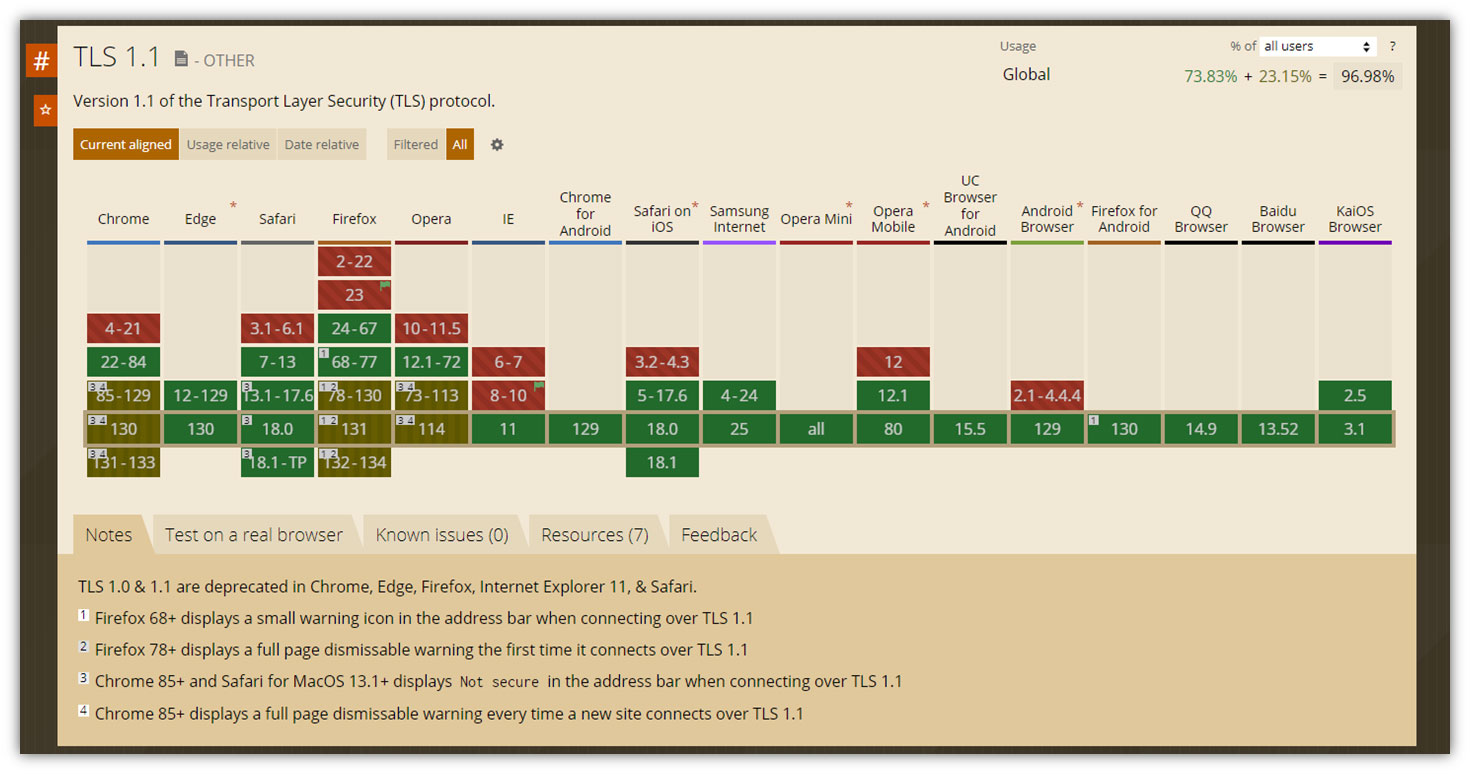
Task: Click the asterisk beside the Edge column header
Action: (232, 204)
